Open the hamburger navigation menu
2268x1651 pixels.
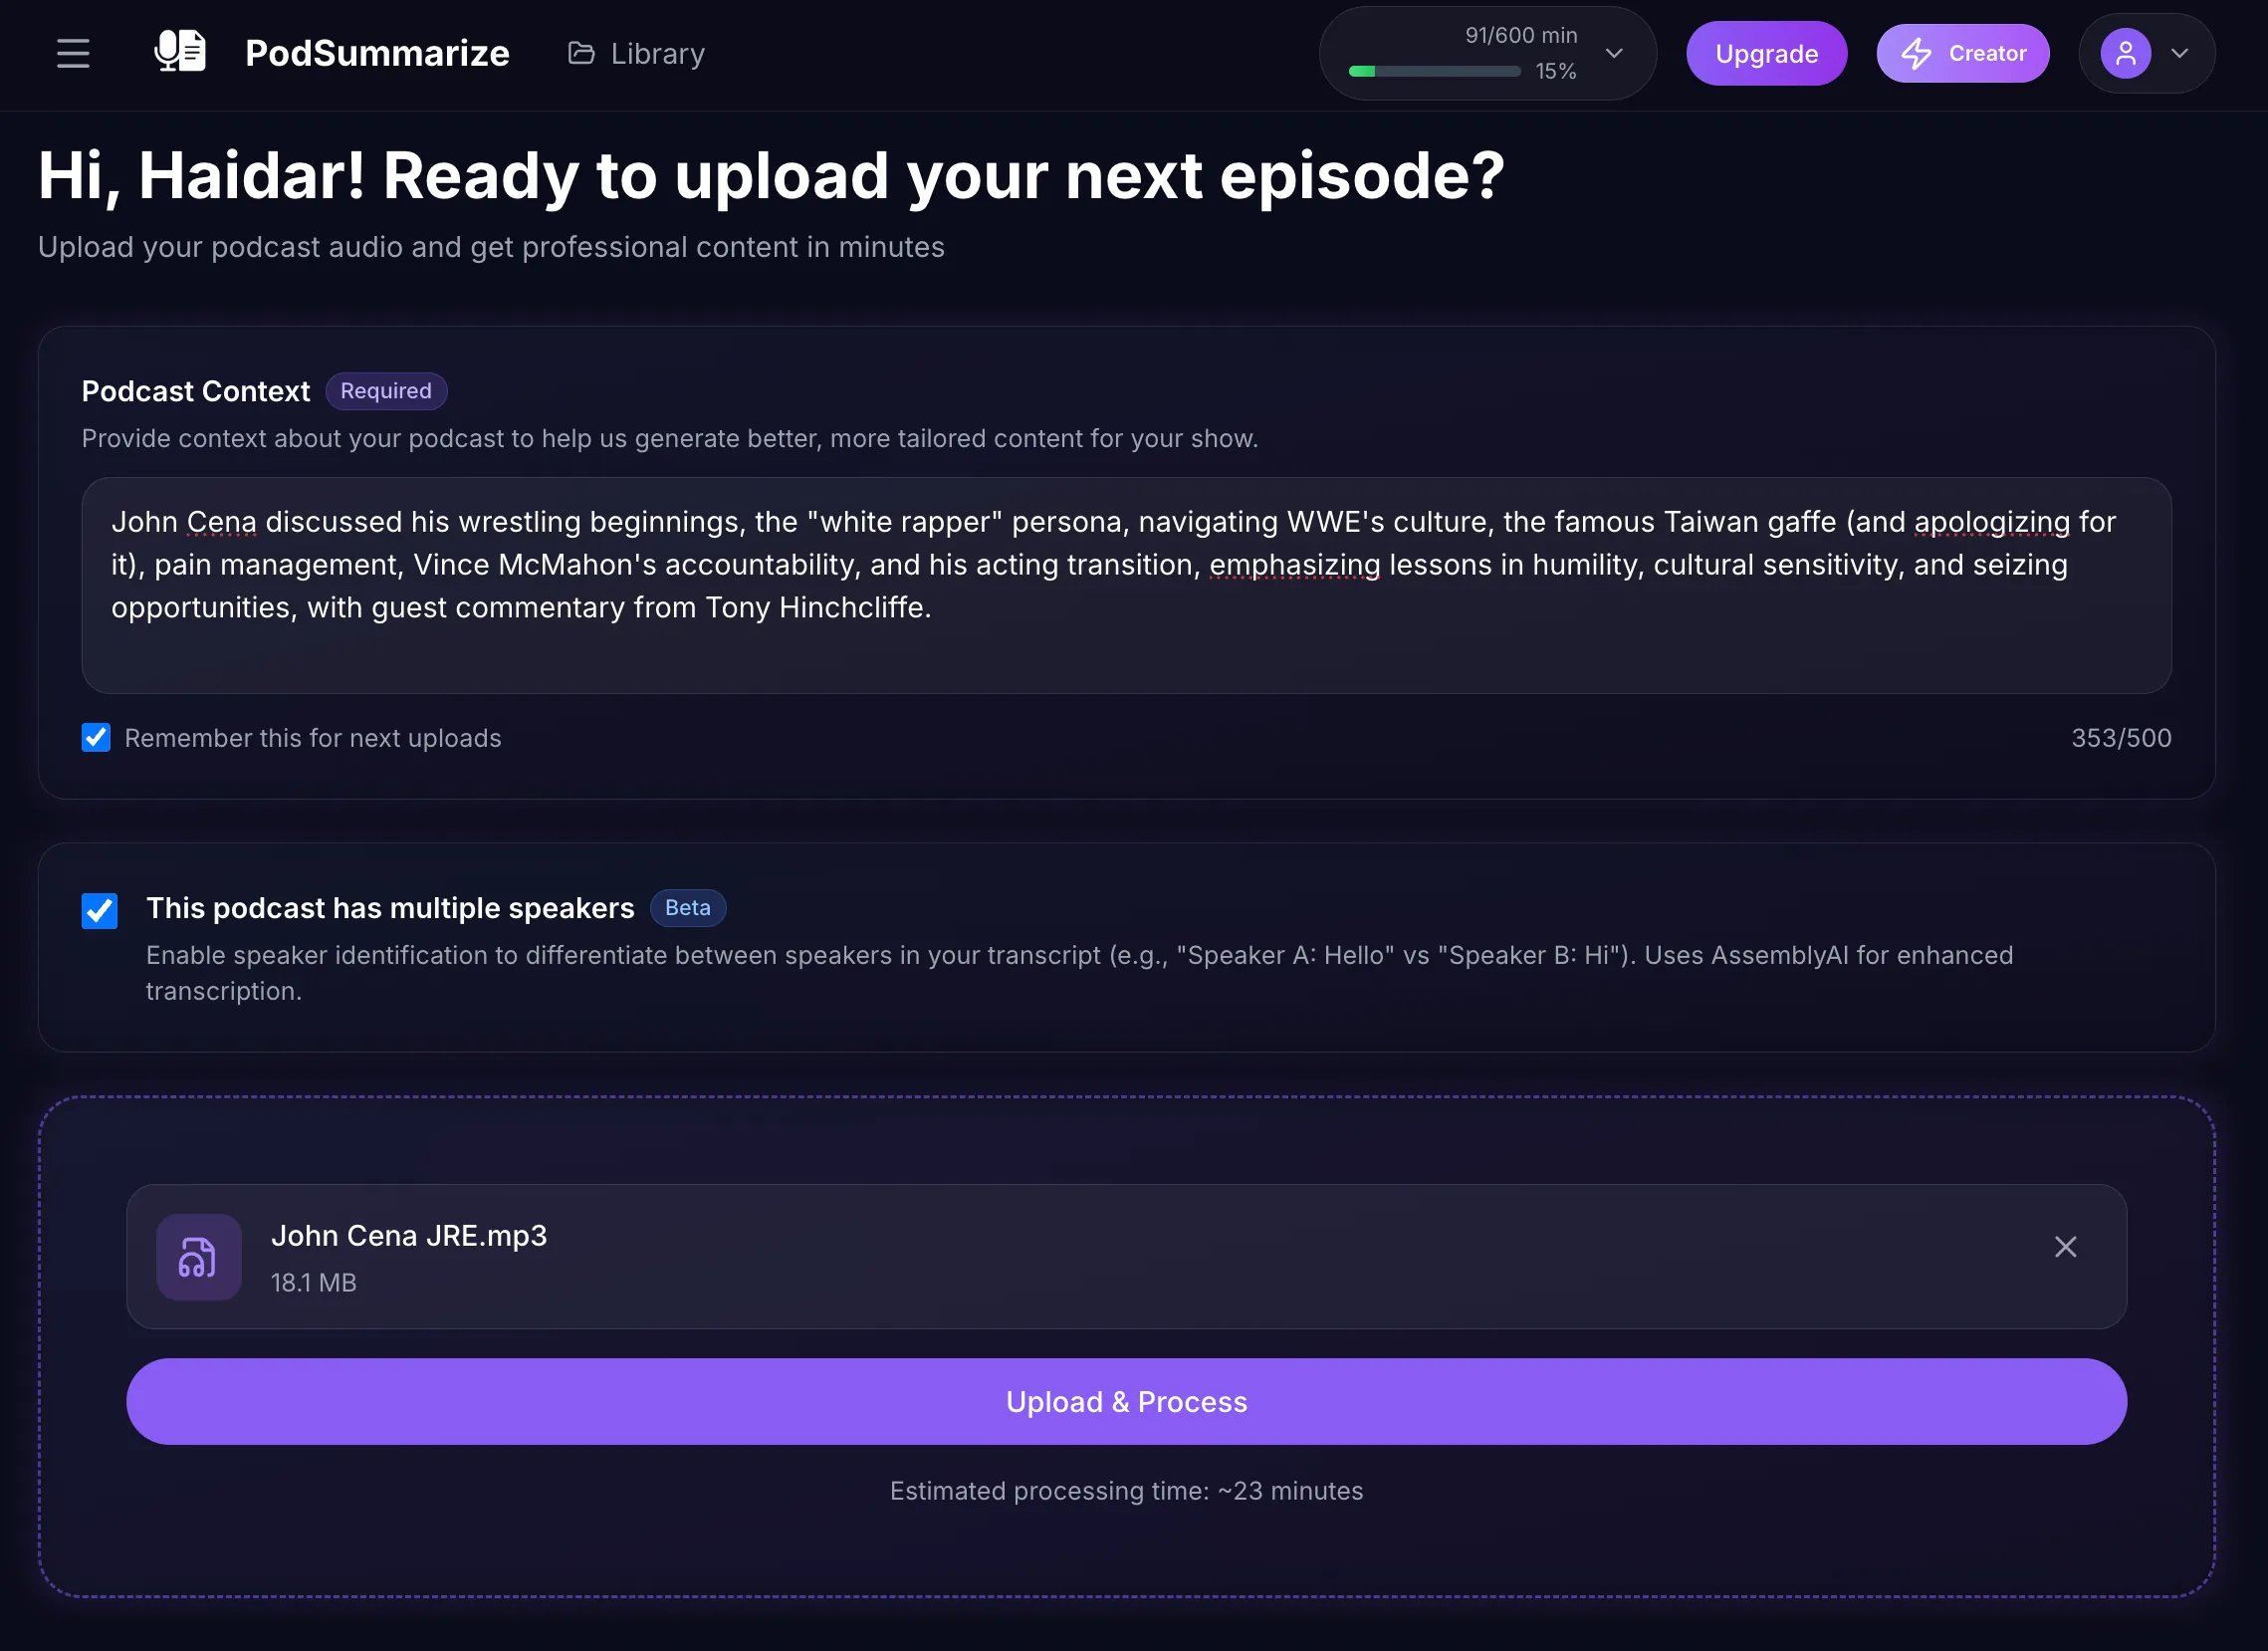click(72, 53)
